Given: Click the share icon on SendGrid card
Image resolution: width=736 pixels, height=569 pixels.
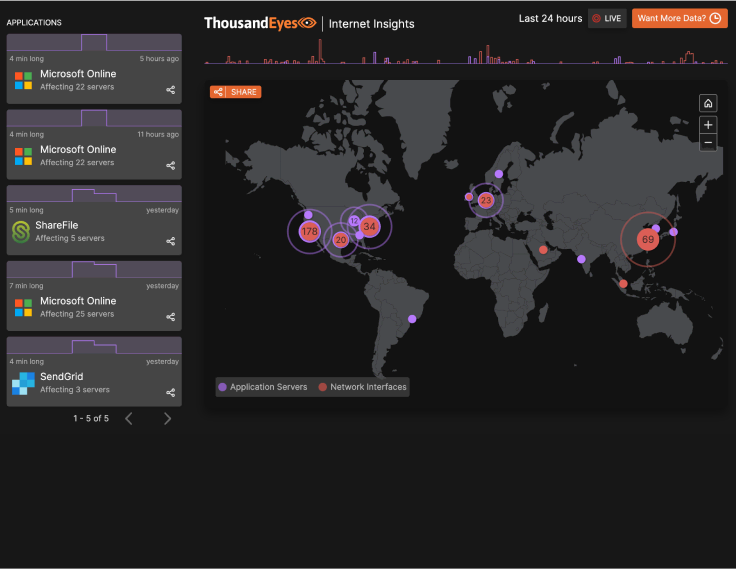Looking at the screenshot, I should 170,392.
